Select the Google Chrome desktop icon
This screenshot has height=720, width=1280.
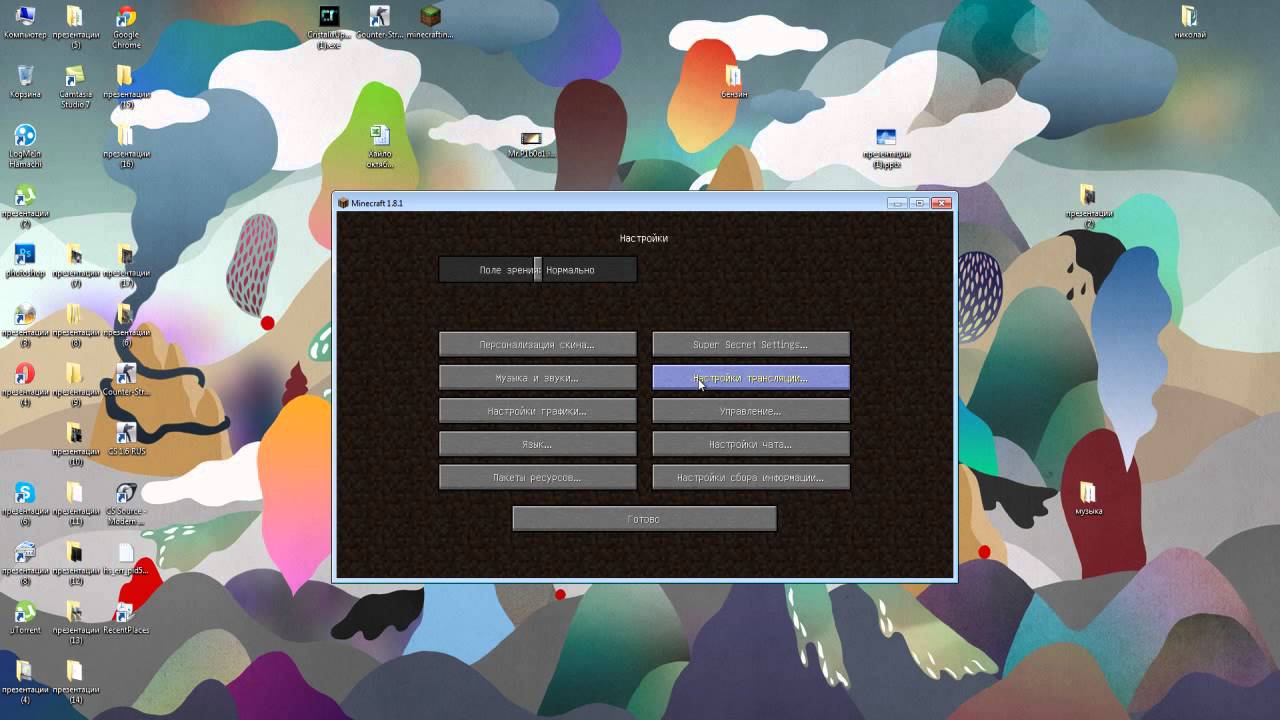126,26
